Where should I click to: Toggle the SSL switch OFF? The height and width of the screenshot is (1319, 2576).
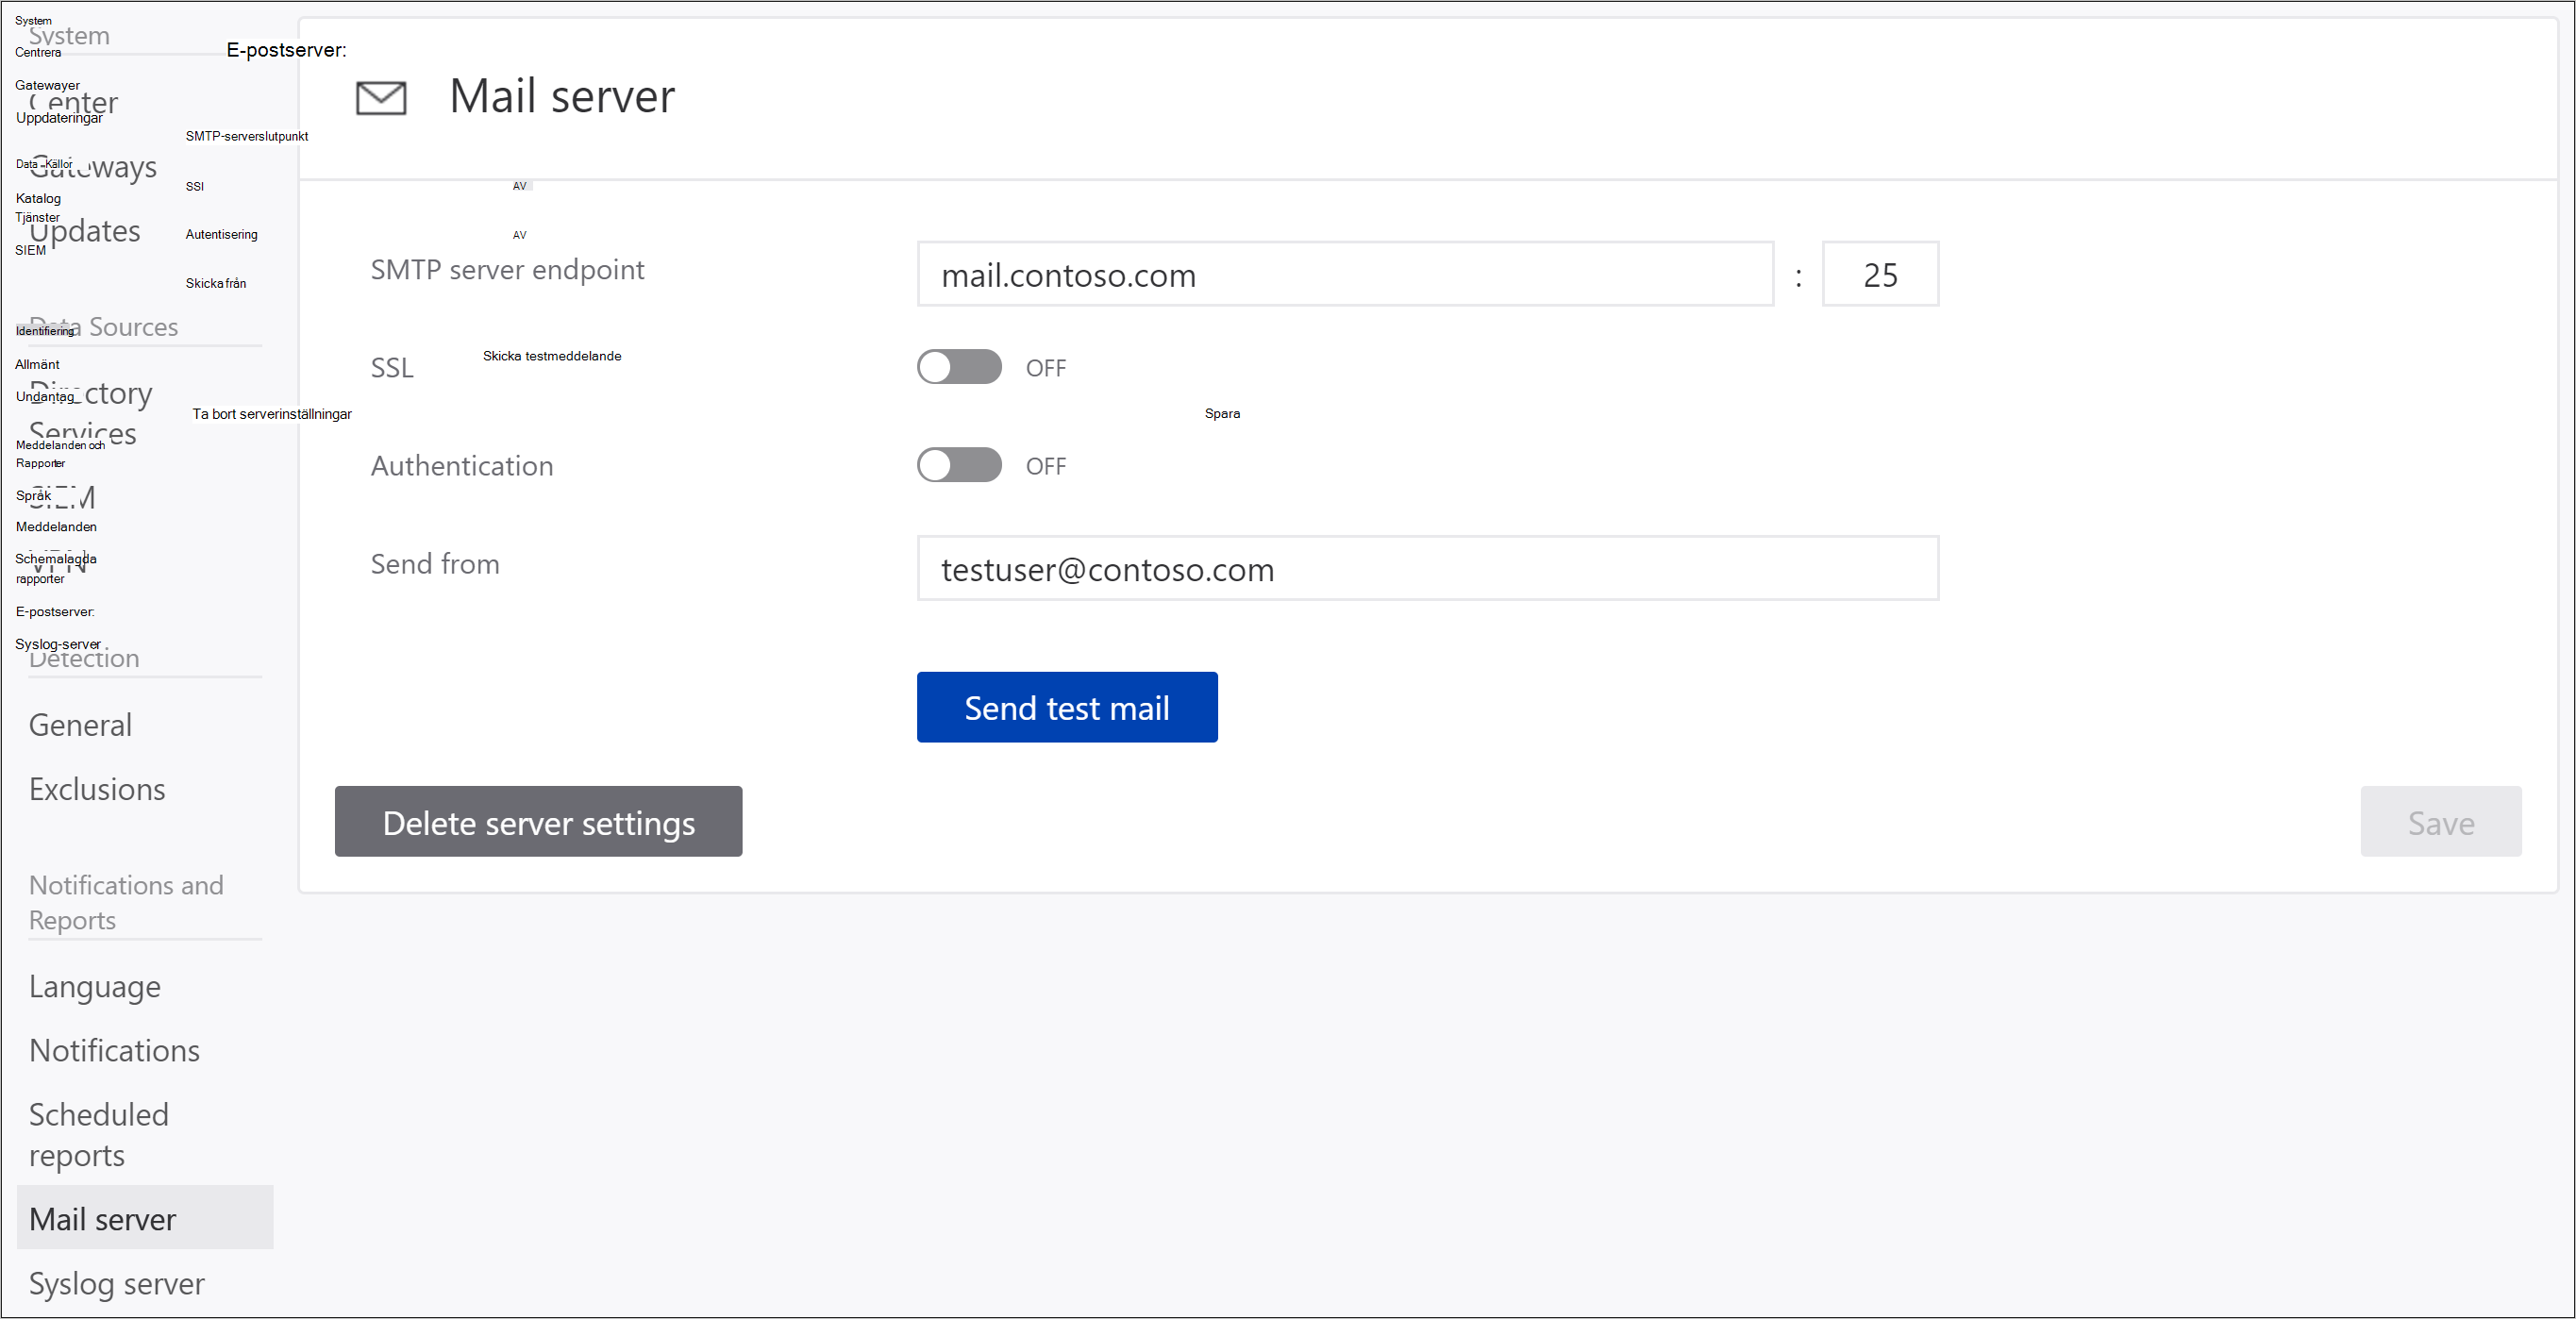tap(961, 367)
